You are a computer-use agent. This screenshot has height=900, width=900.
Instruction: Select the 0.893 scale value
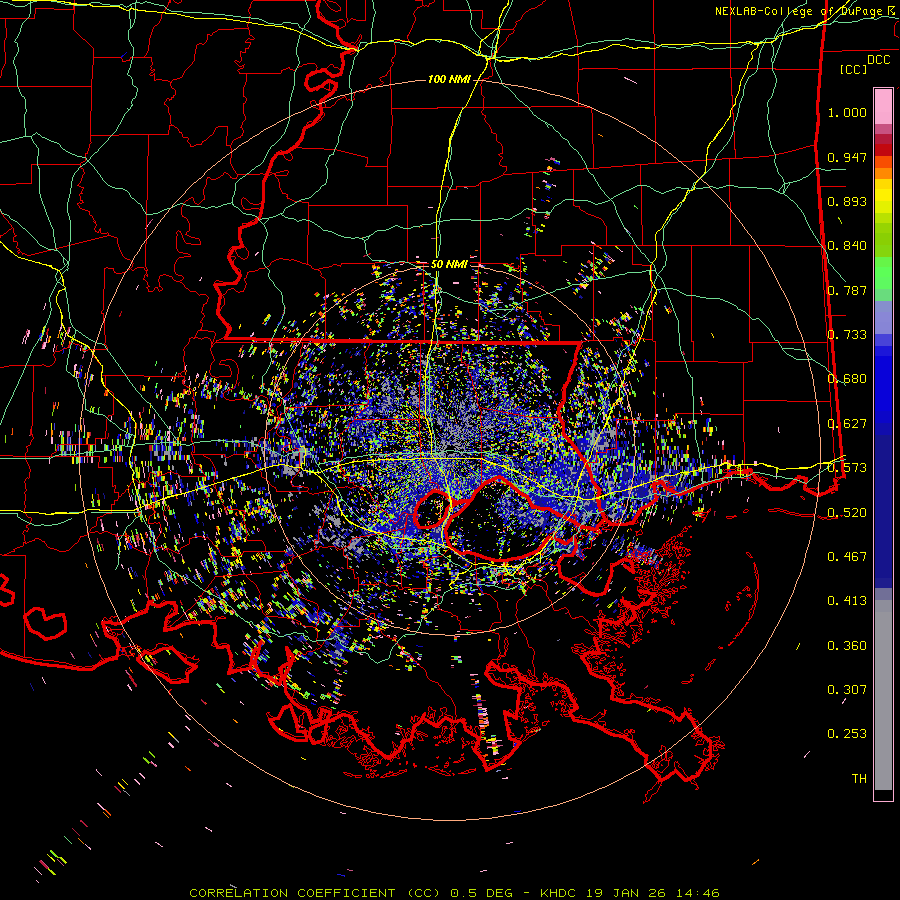847,201
